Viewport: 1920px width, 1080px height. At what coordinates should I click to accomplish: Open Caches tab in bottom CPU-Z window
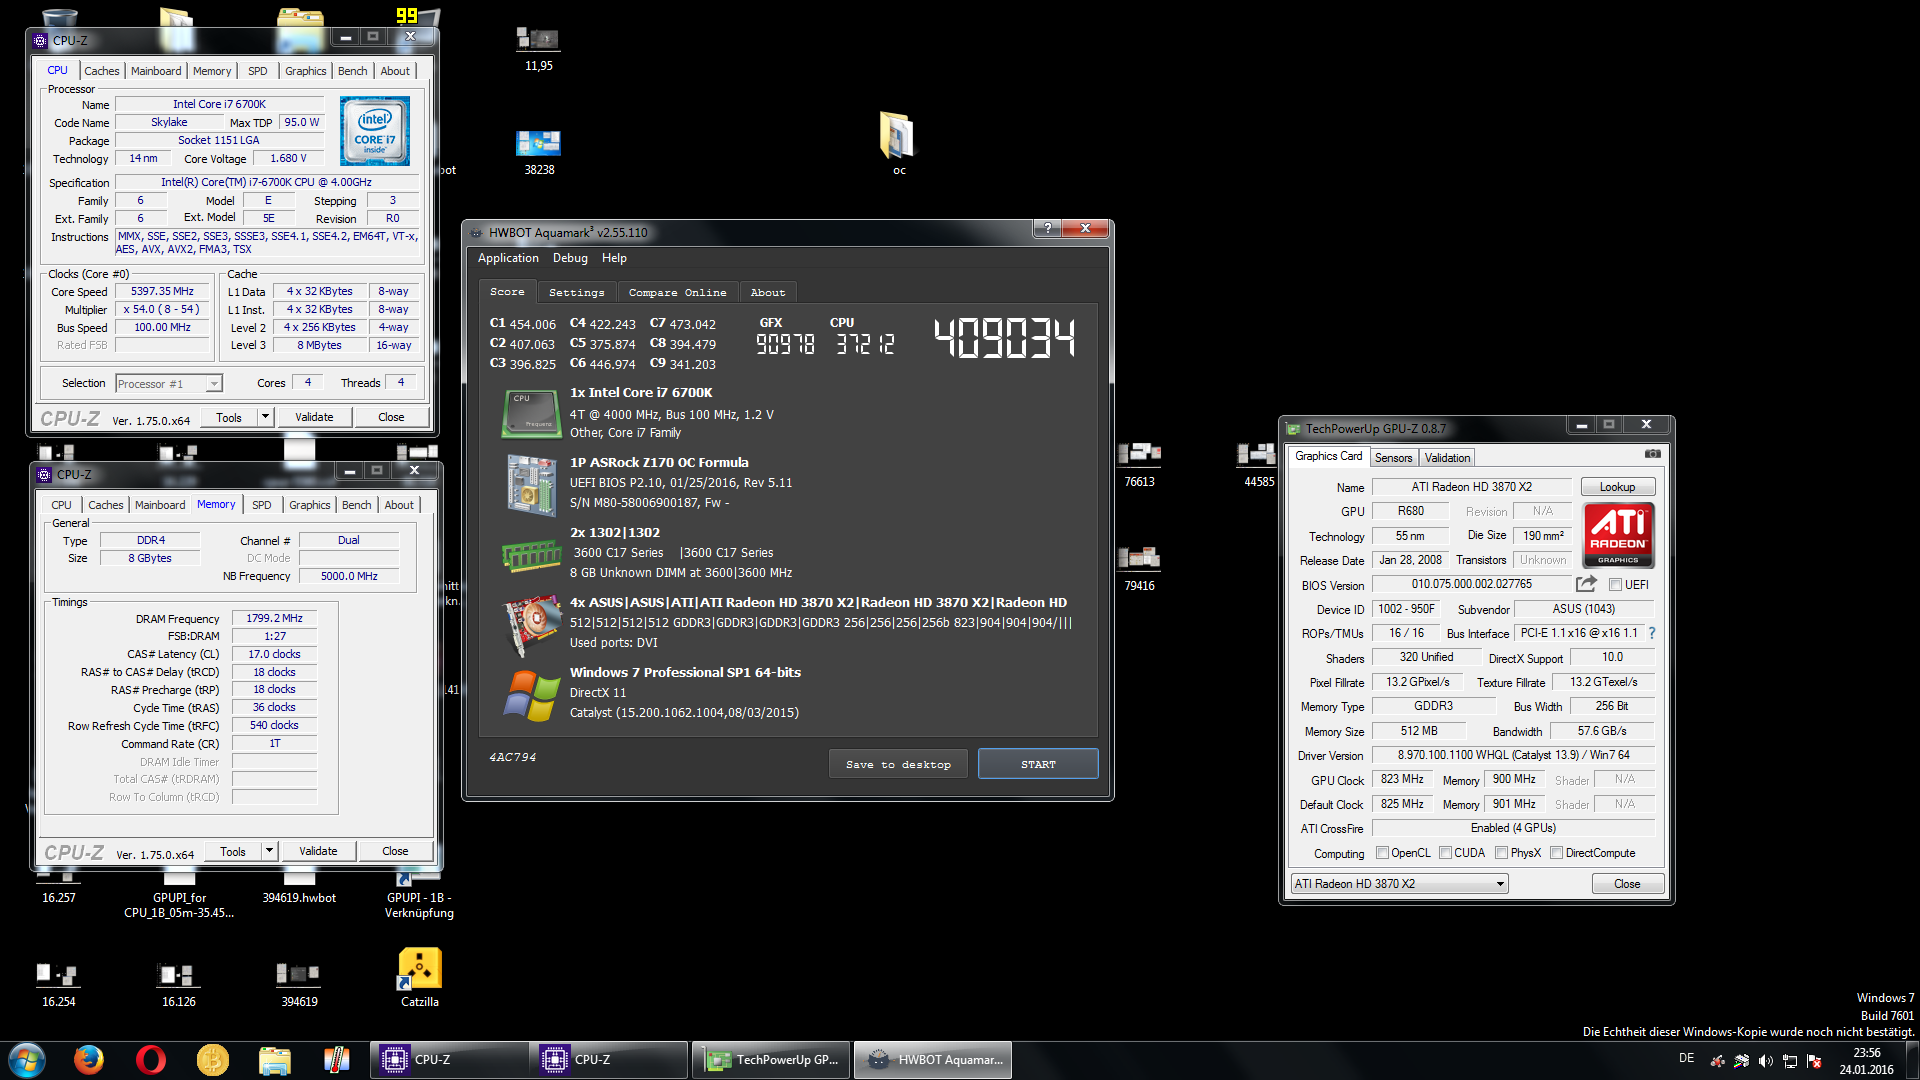point(105,505)
